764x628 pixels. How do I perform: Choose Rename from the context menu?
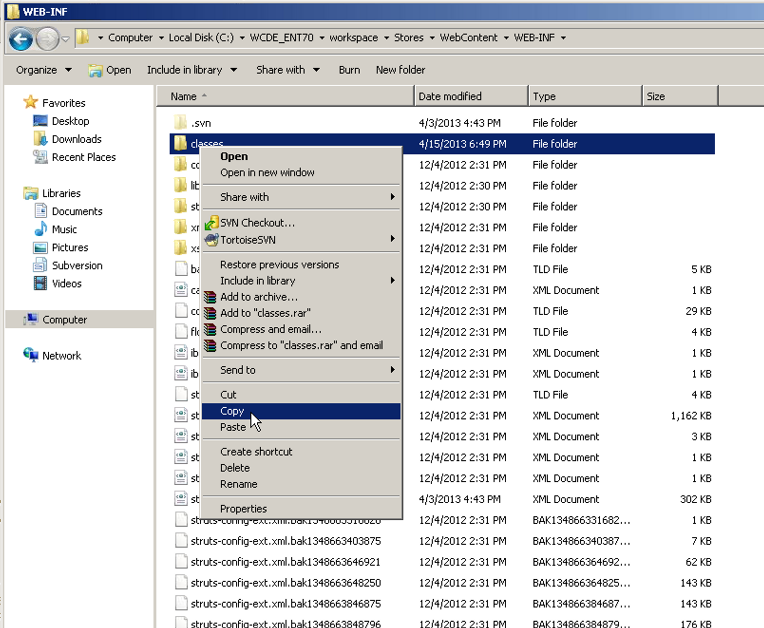[239, 484]
